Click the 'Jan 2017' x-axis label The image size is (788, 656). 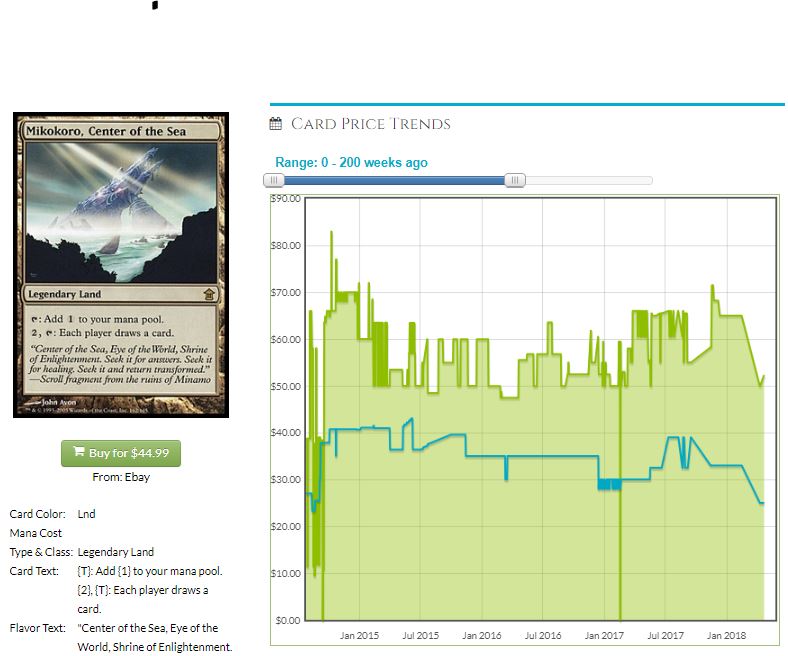[x=604, y=635]
